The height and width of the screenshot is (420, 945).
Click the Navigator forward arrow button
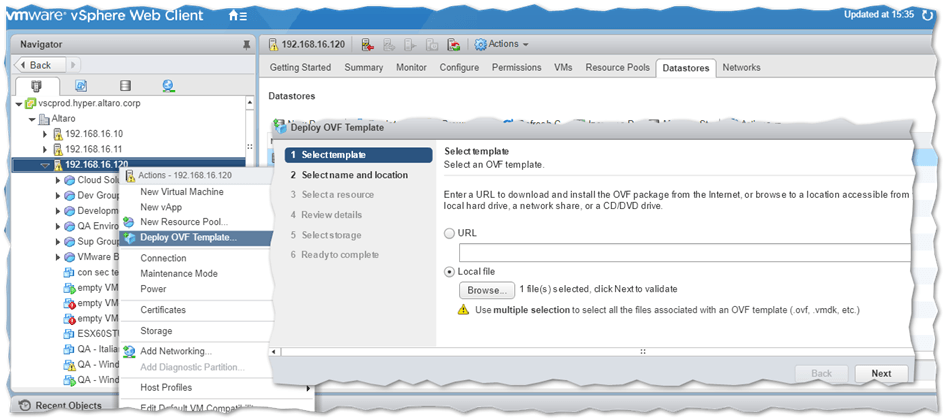(73, 65)
